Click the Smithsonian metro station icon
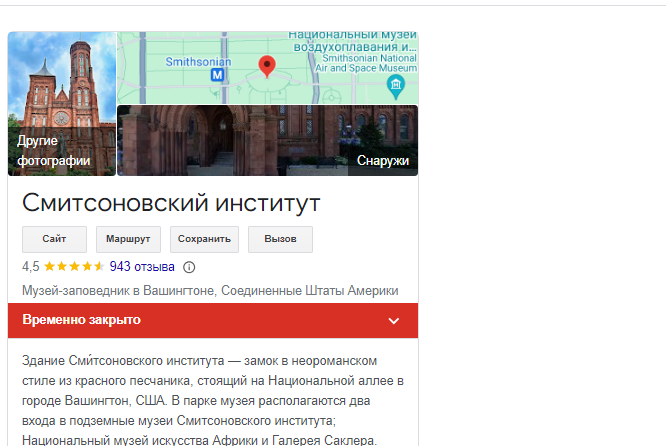 click(x=217, y=76)
